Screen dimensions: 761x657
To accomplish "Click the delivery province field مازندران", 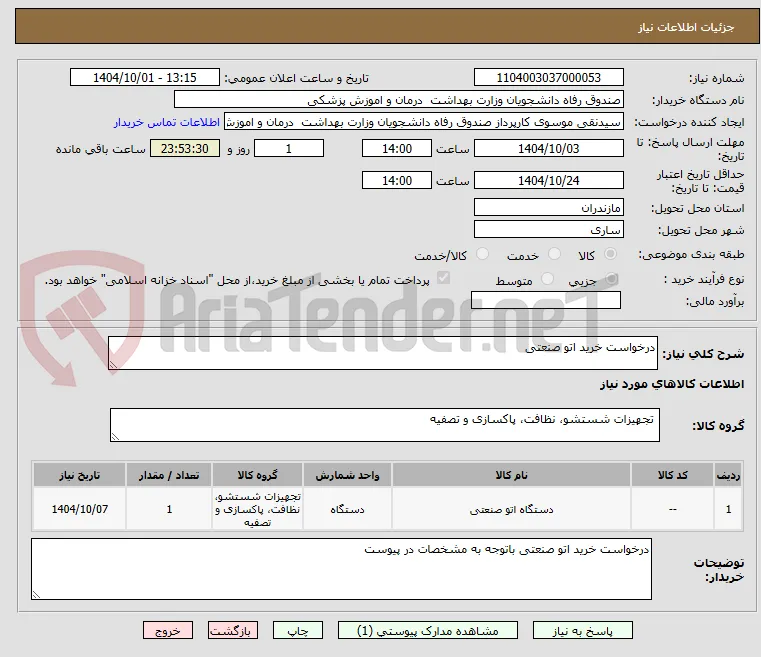I will pos(549,208).
